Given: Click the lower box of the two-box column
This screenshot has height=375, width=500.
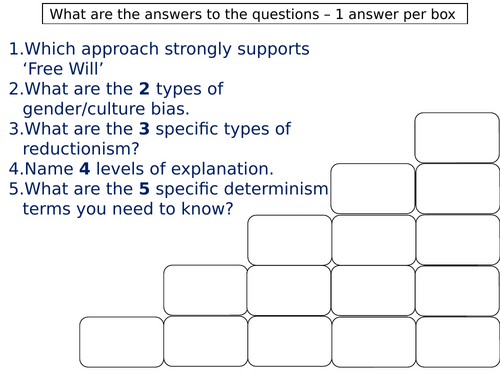Looking at the screenshot, I should tap(206, 341).
